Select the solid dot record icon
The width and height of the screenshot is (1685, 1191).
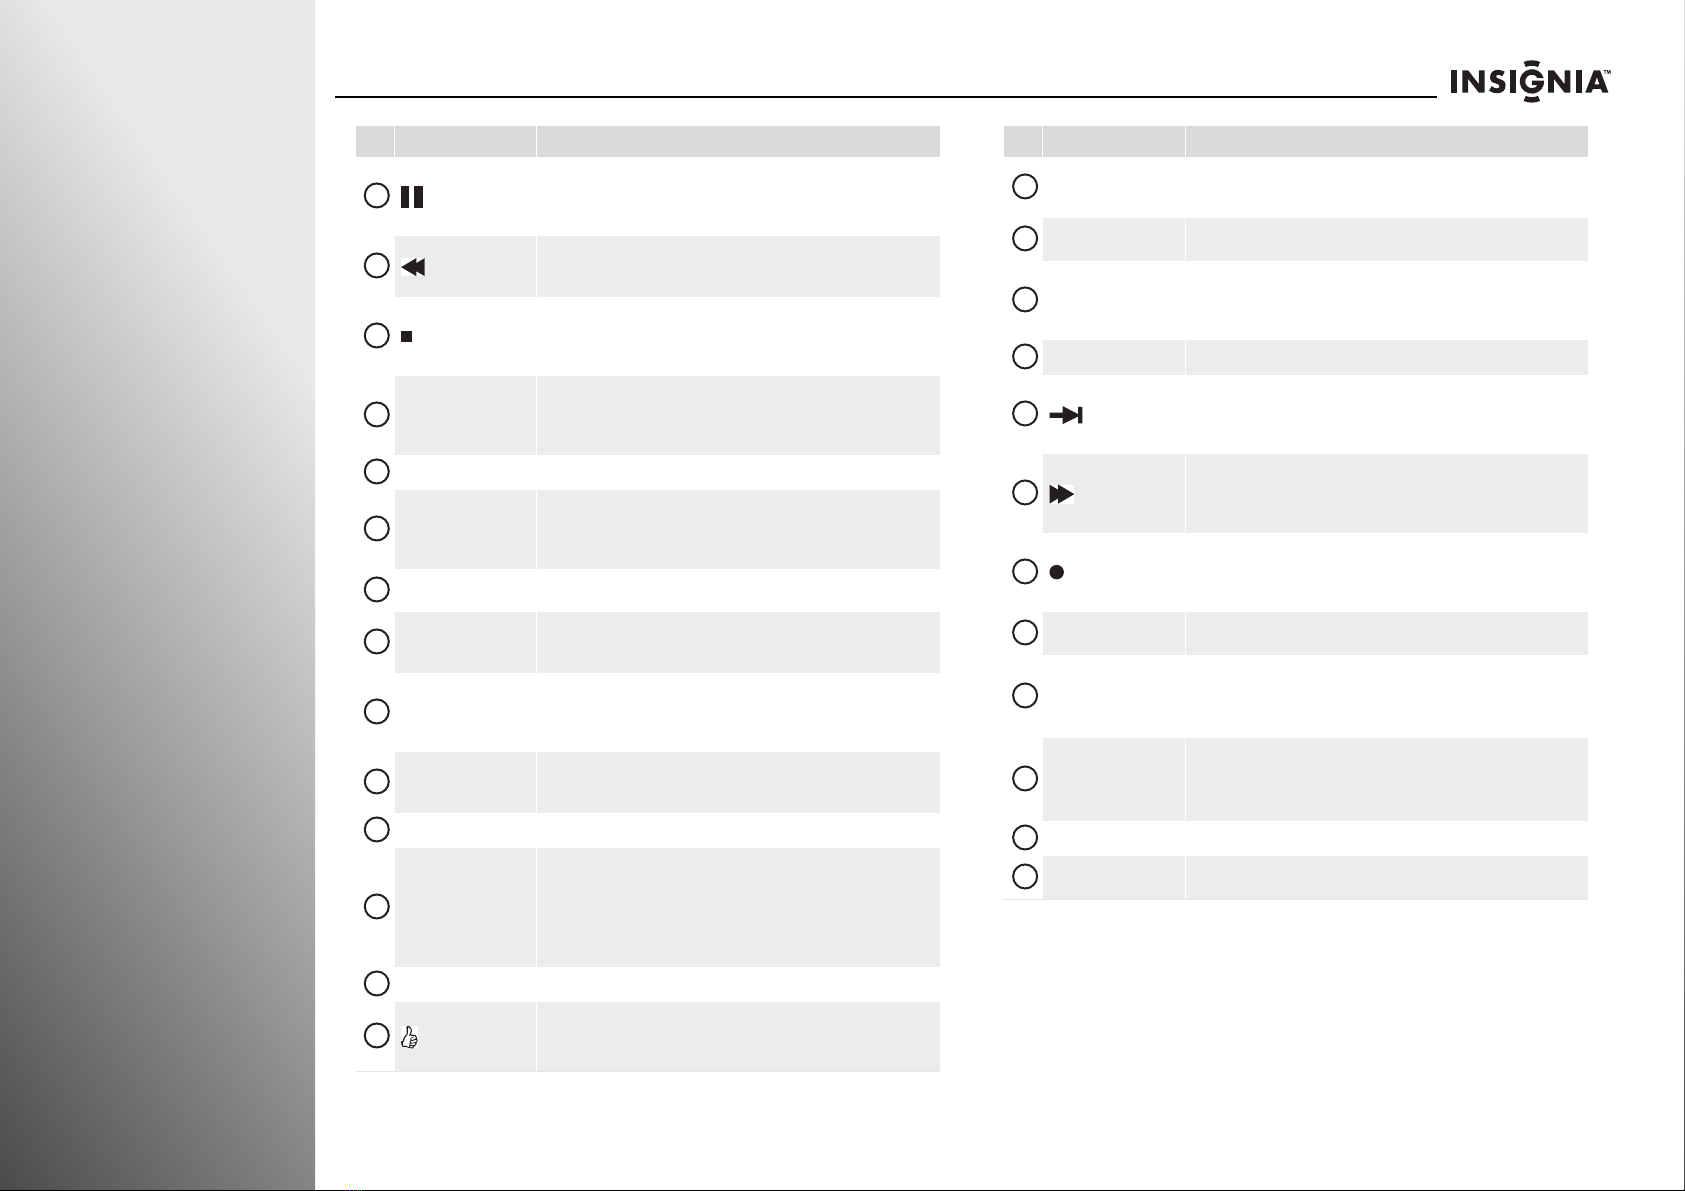[1056, 573]
